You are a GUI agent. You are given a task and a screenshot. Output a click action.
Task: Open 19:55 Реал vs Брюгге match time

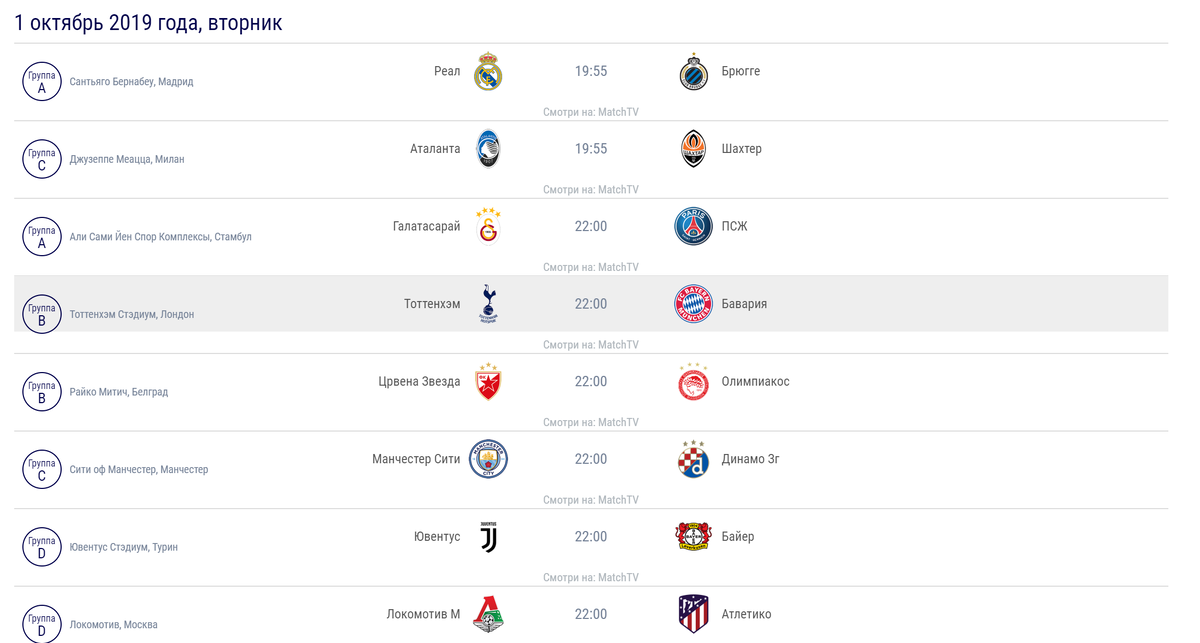591,71
